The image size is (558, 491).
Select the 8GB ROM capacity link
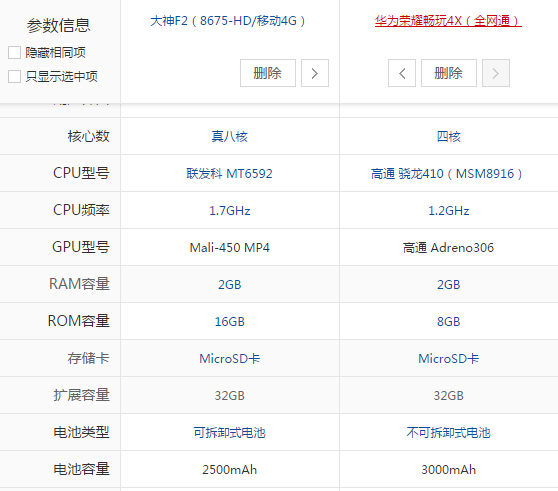(x=448, y=322)
